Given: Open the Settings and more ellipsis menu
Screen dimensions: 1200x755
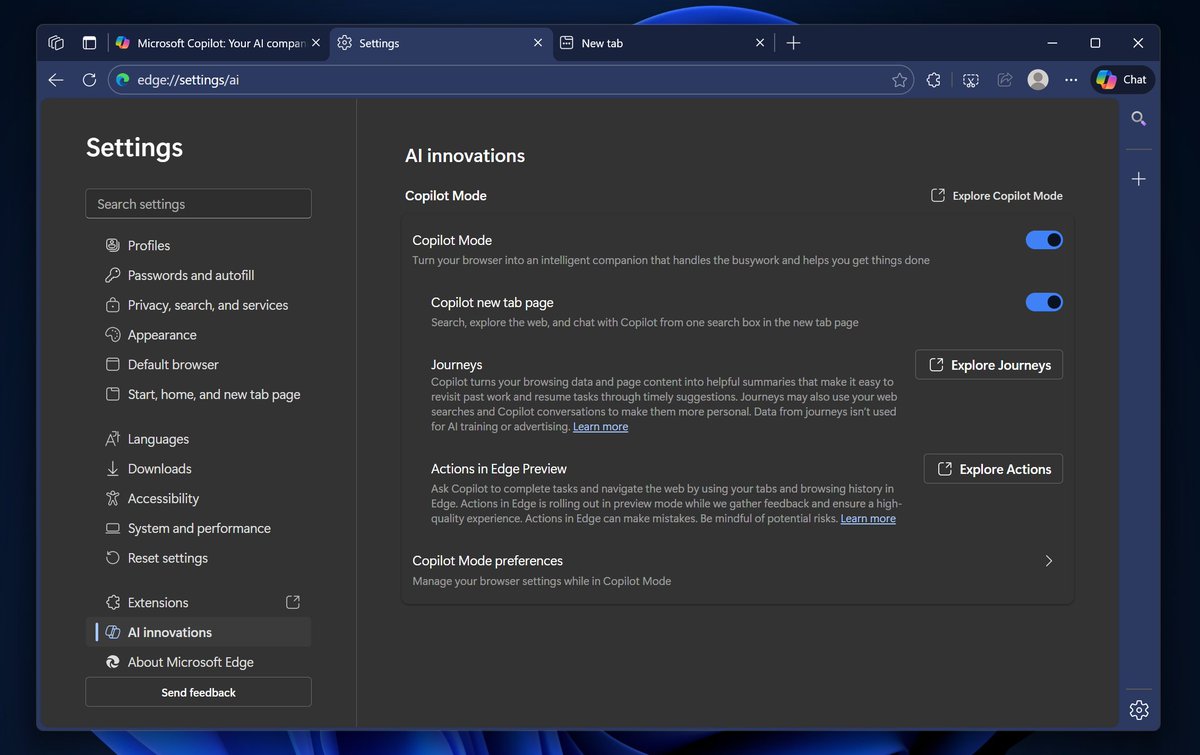Looking at the screenshot, I should click(x=1071, y=80).
